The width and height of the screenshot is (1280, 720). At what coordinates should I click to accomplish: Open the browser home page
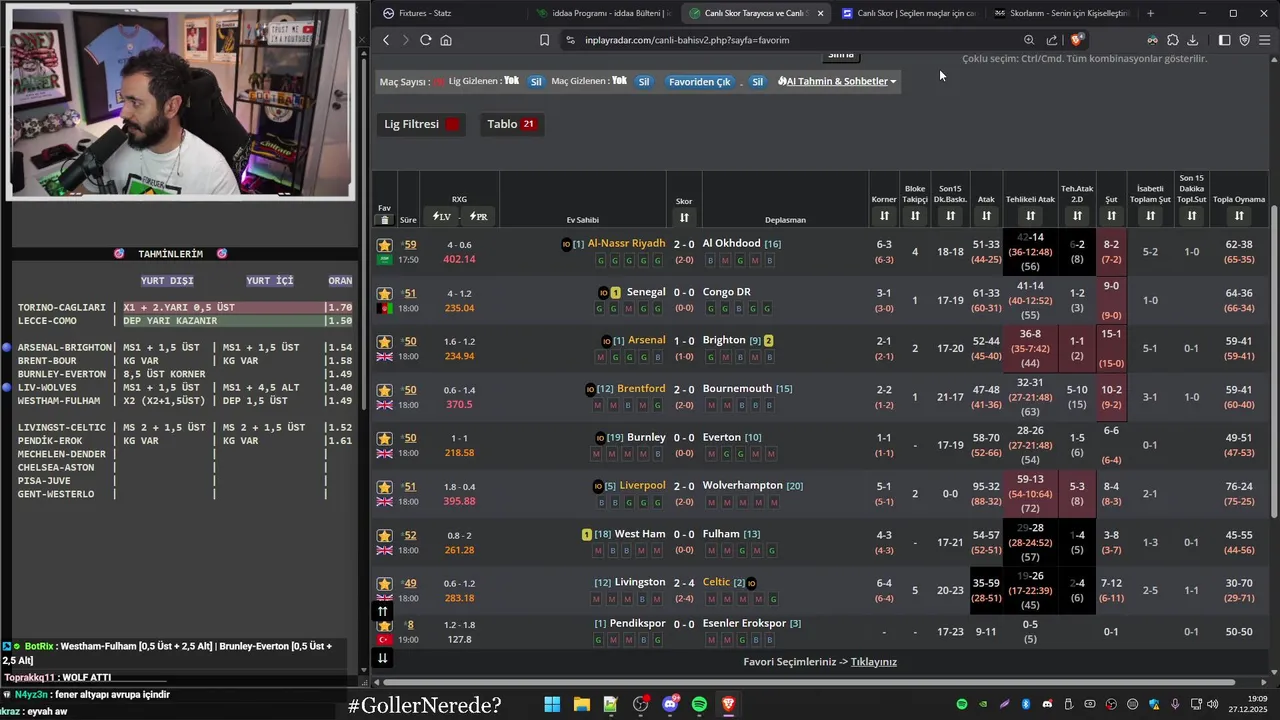click(x=446, y=40)
